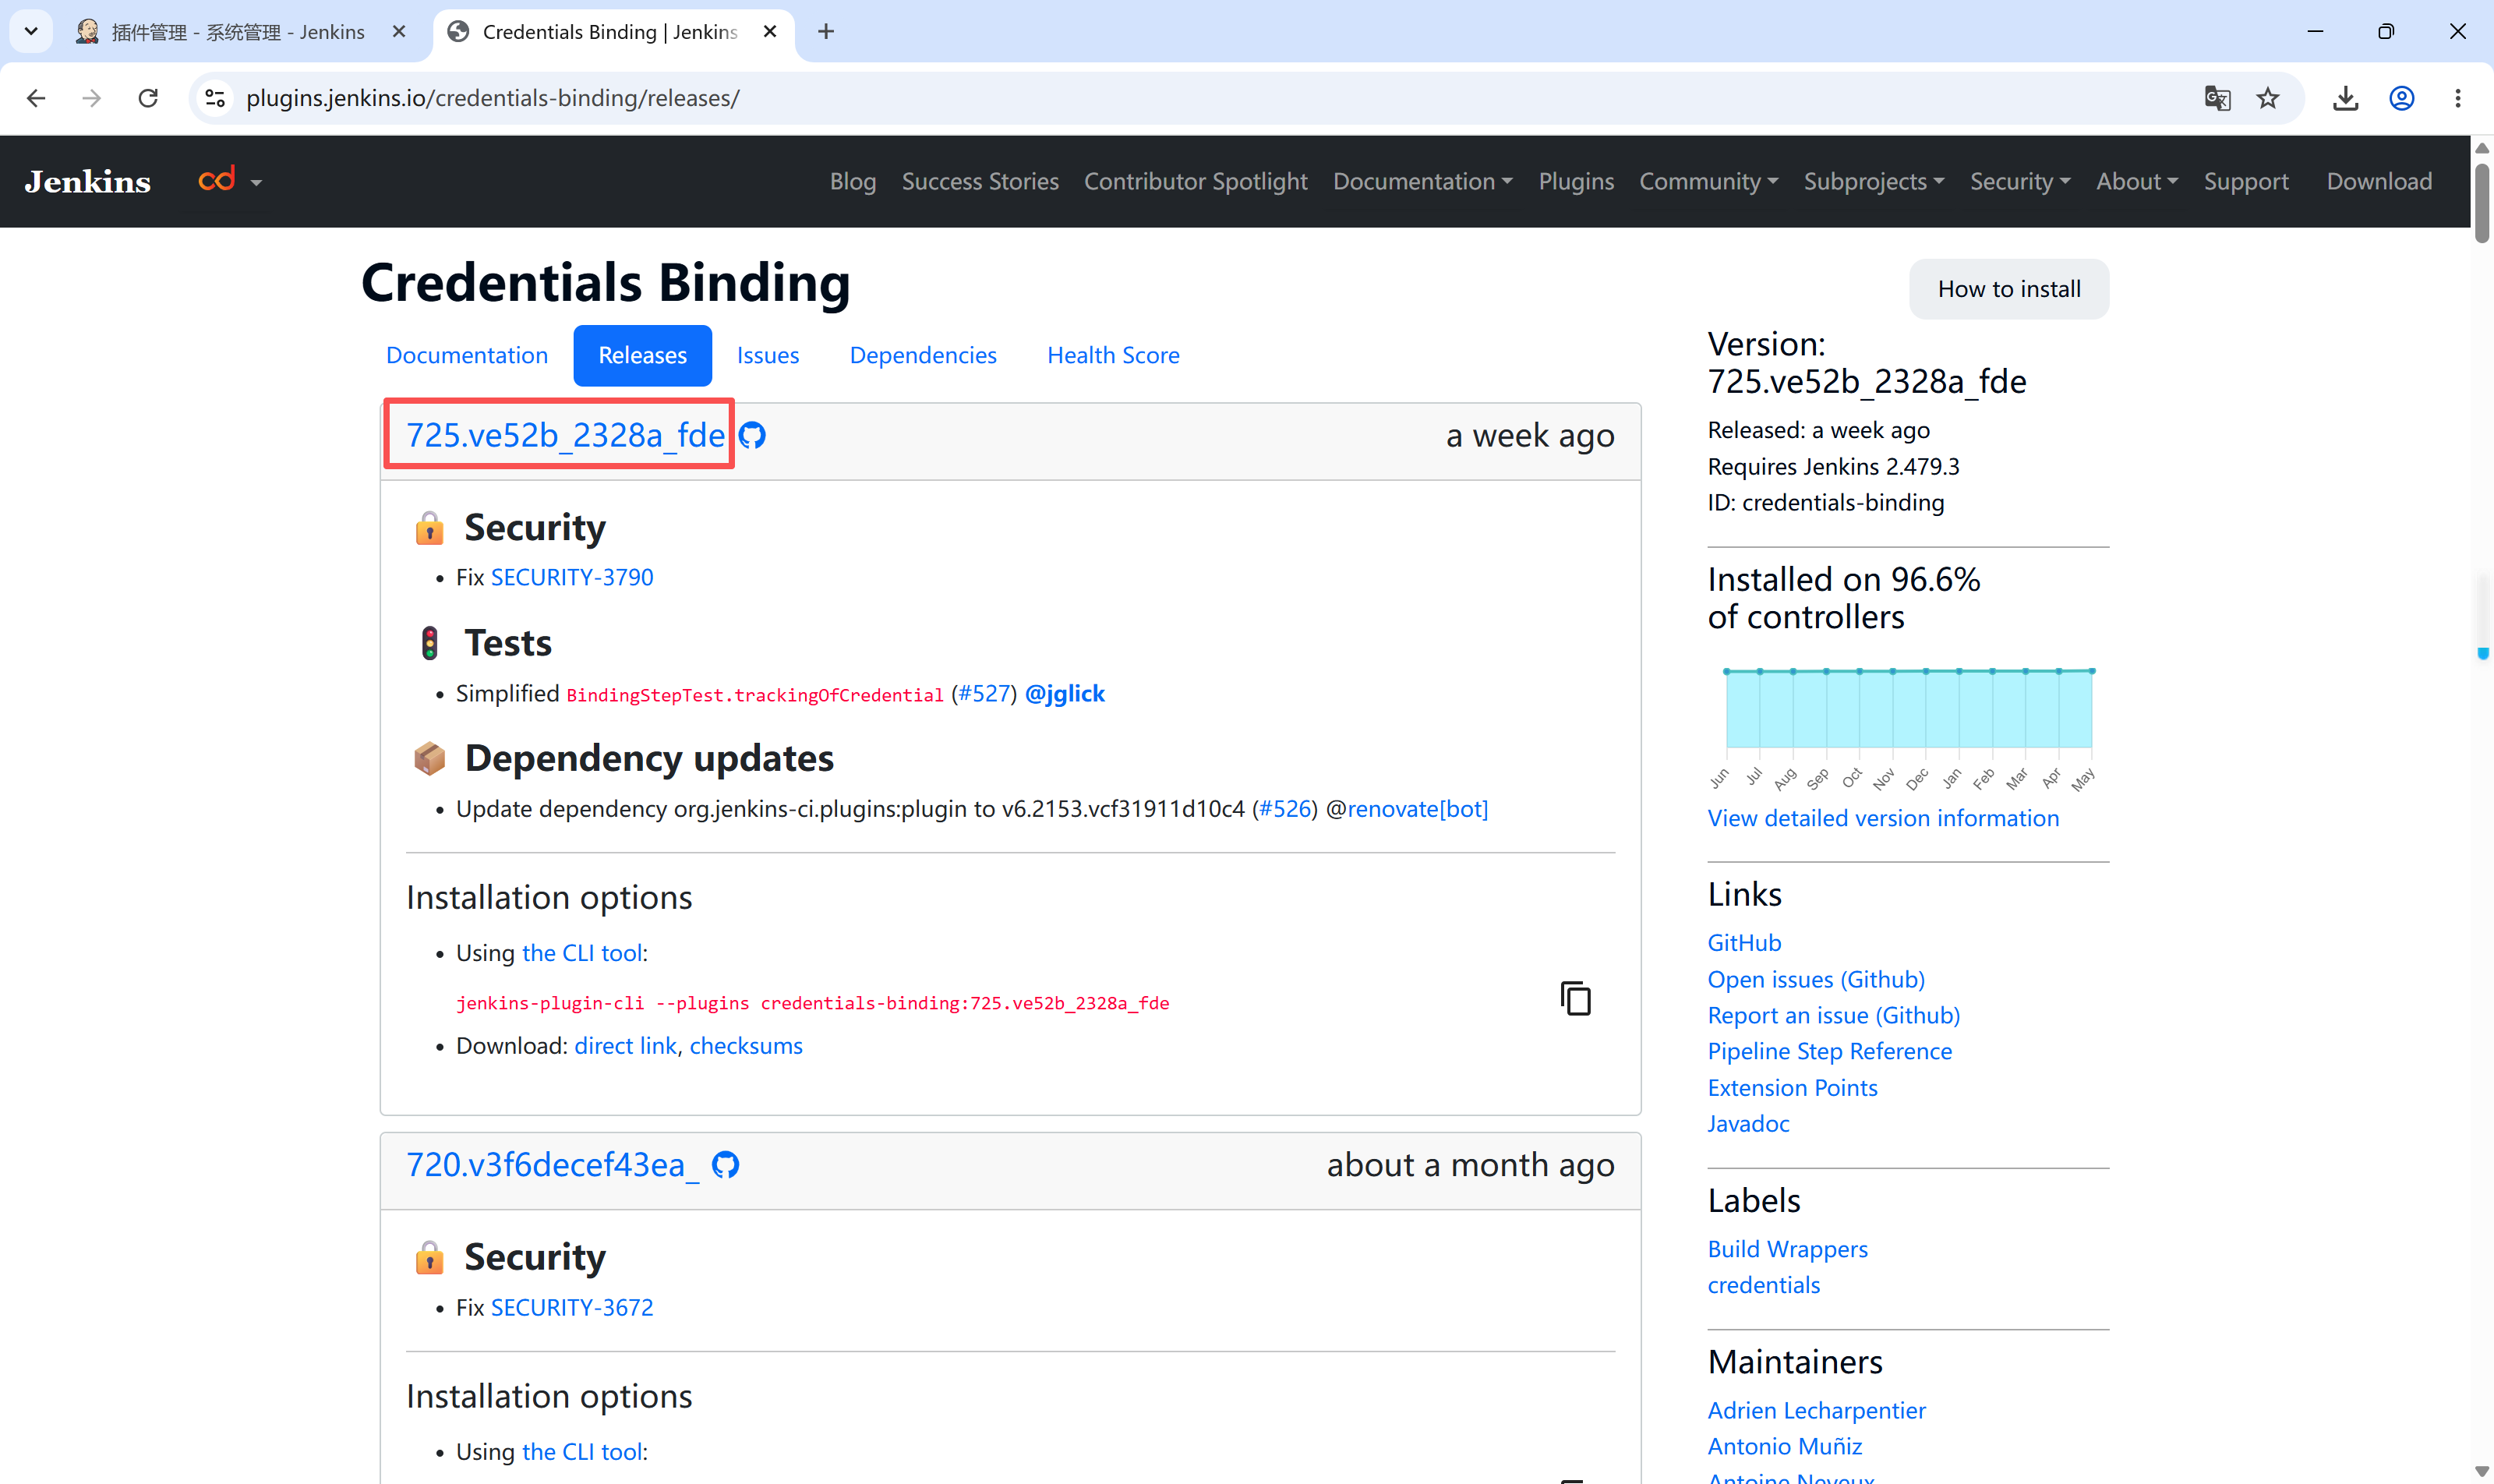Switch to the Issues tab
The height and width of the screenshot is (1484, 2494).
click(x=768, y=355)
